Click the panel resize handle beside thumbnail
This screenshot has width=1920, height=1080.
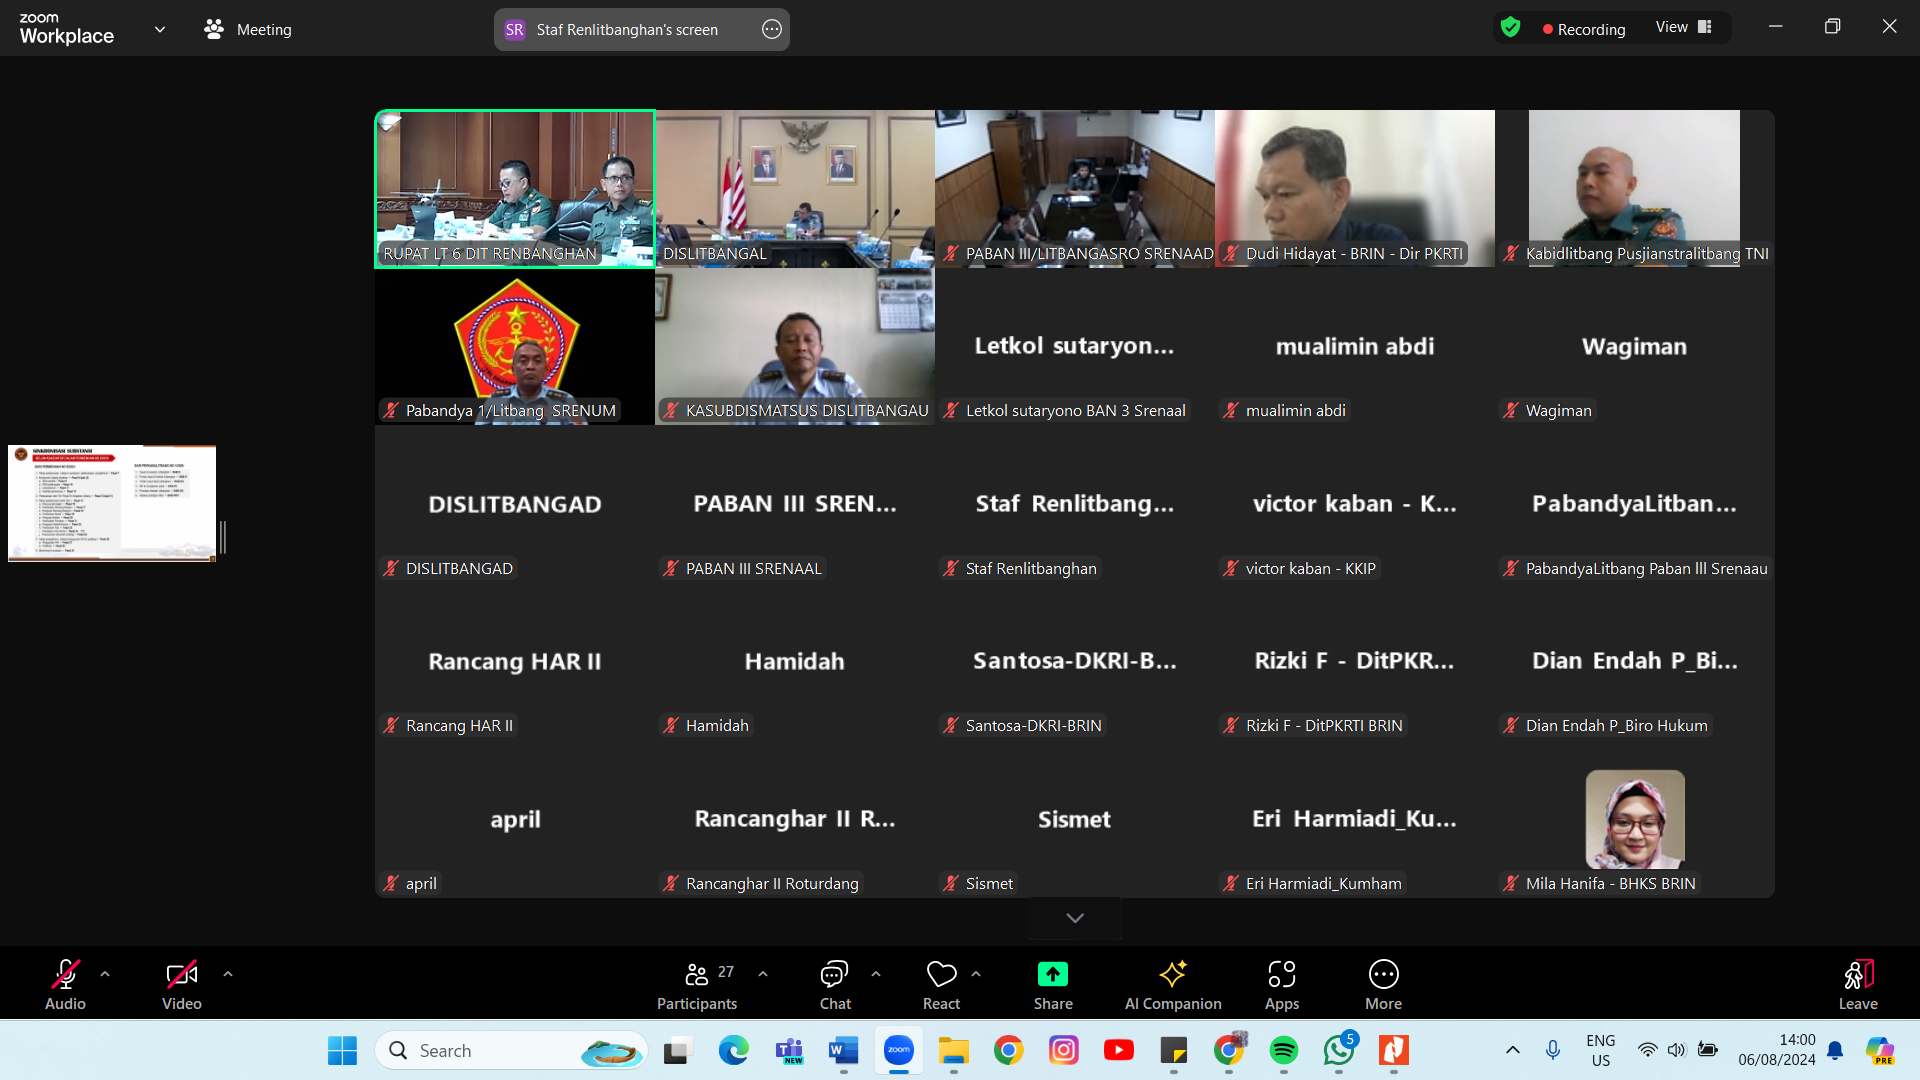pos(223,537)
